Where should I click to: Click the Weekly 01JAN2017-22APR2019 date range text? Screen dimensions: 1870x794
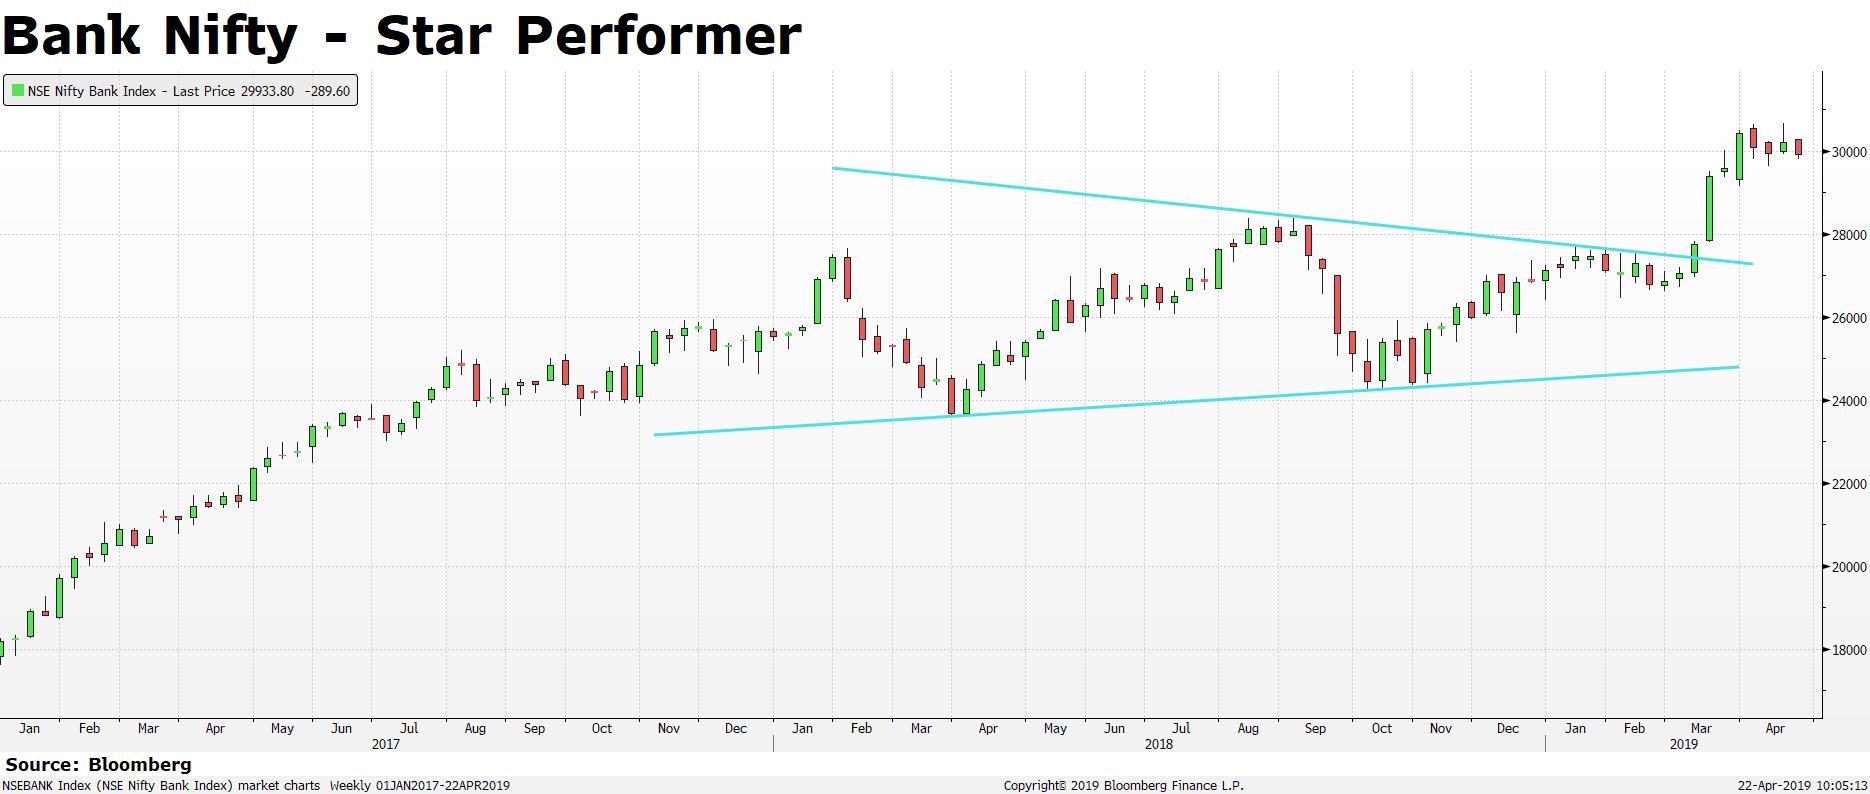click(420, 786)
